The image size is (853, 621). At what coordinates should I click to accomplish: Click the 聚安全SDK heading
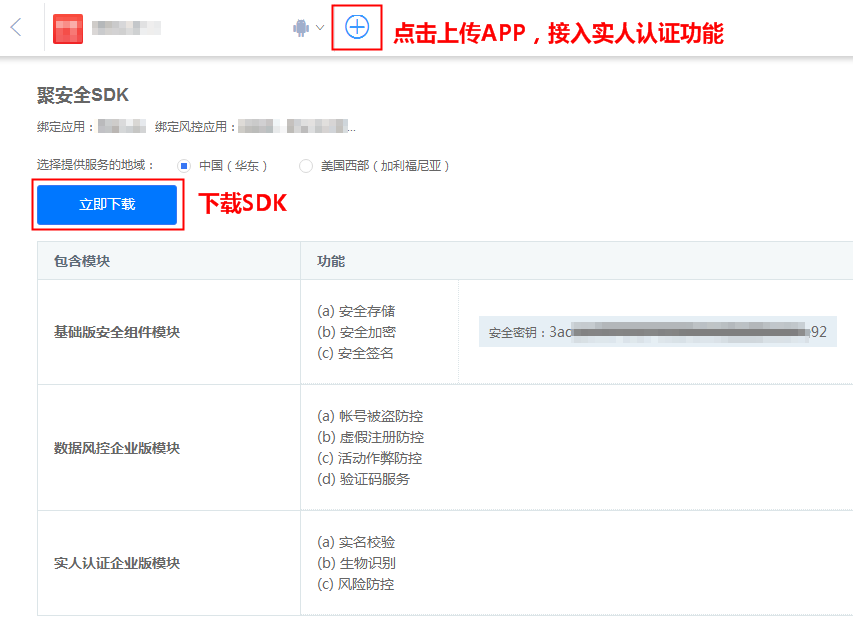[x=83, y=95]
